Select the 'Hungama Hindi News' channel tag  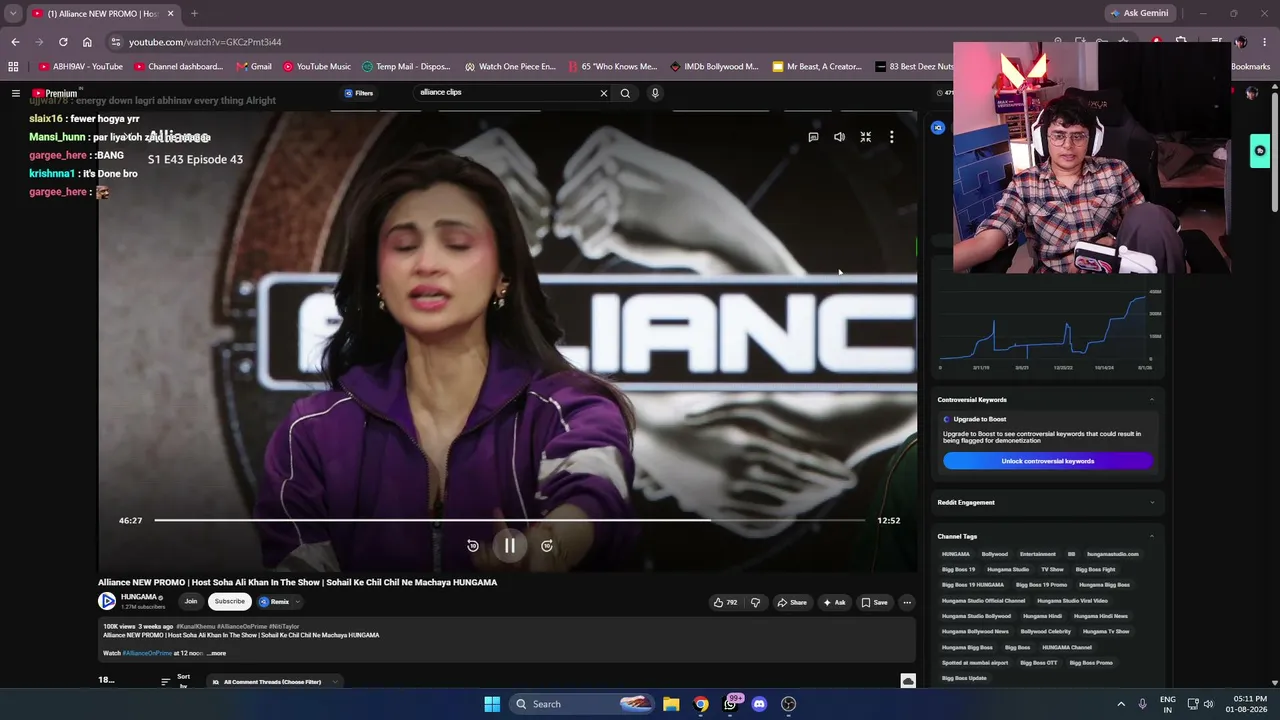(x=1100, y=616)
